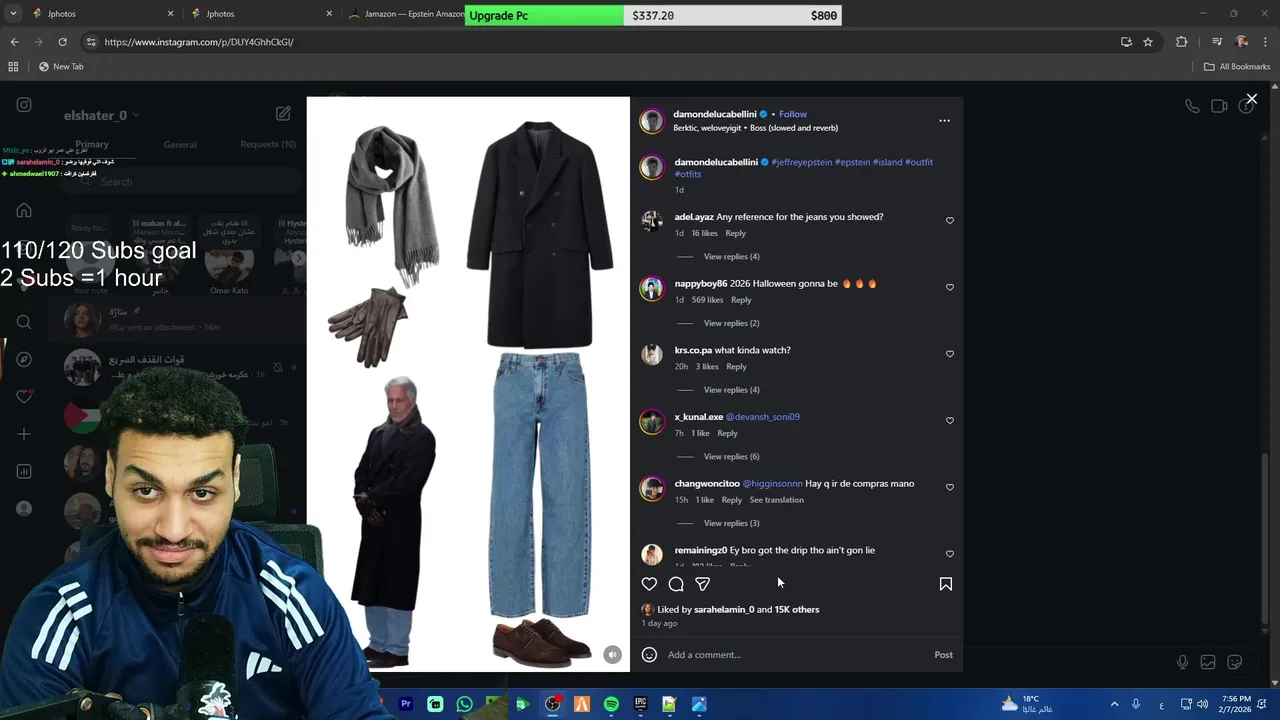The height and width of the screenshot is (720, 1280).
Task: Expand View replies (4) under krs.co.pa
Action: 731,390
